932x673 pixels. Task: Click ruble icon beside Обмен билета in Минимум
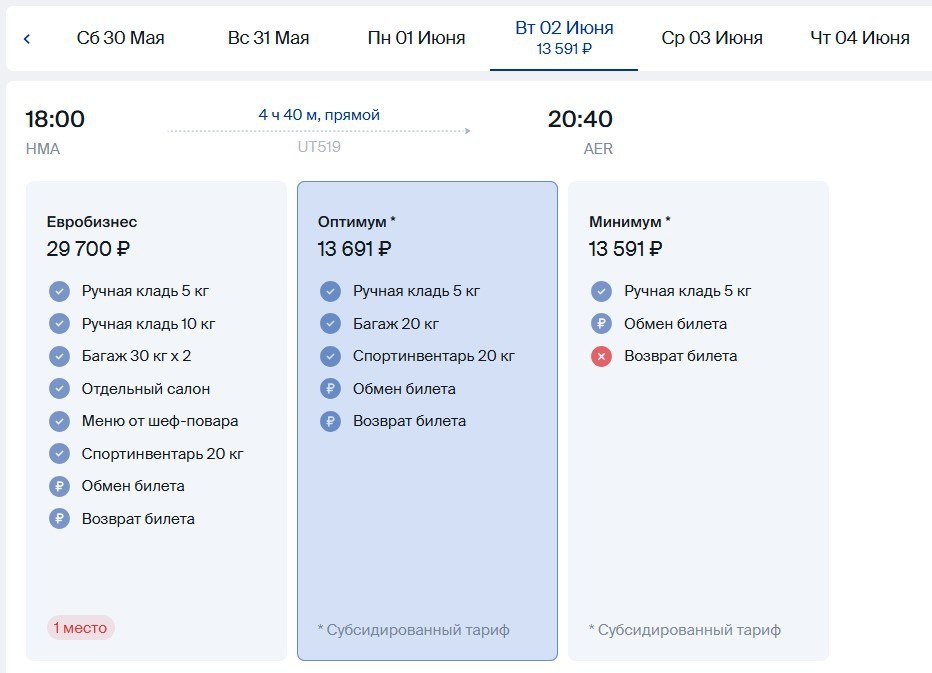[x=601, y=324]
